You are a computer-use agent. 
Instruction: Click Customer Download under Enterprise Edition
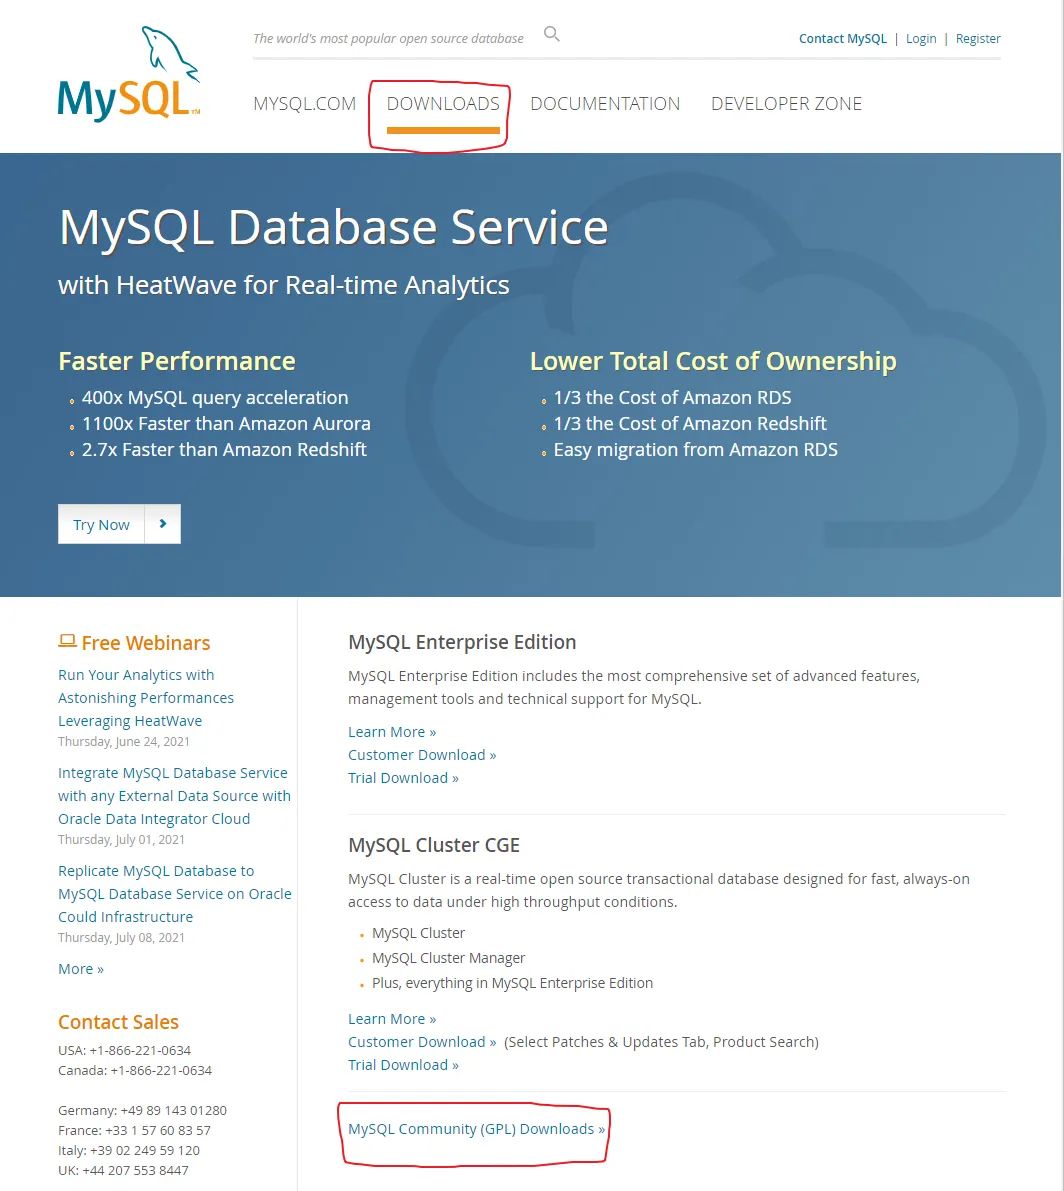tap(421, 754)
